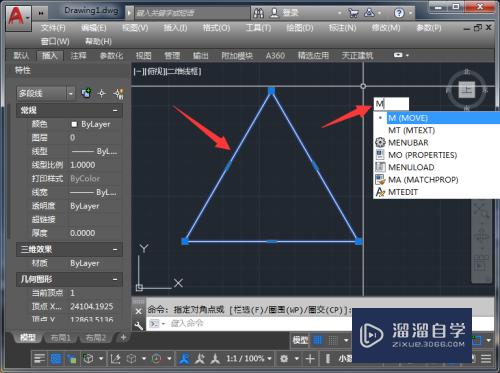This screenshot has width=500, height=373.
Task: Click the bottom-left vertex grip of the triangle
Action: click(x=185, y=241)
